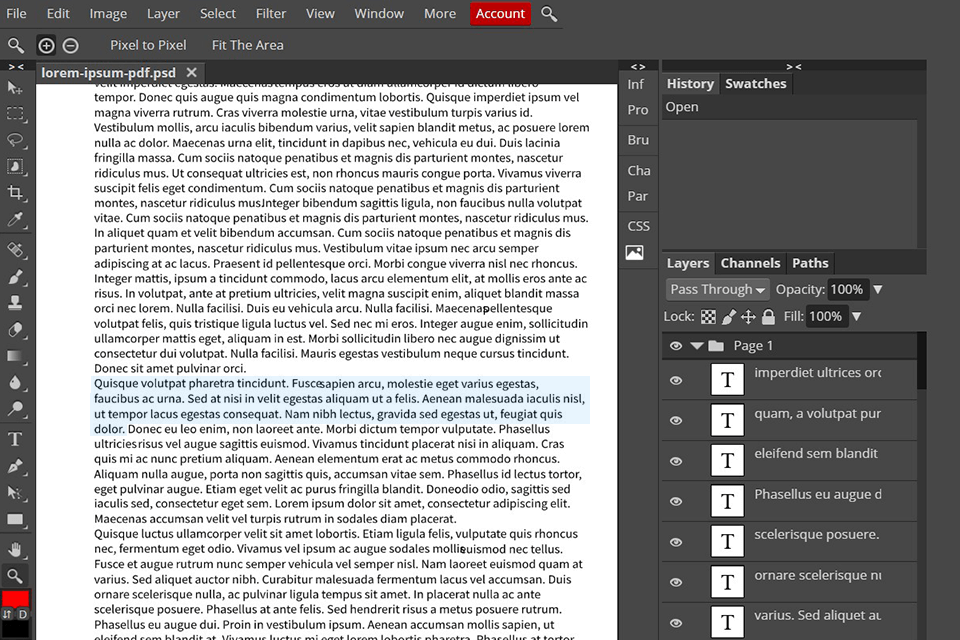
Task: Enable the transparent pixels lock
Action: coord(707,317)
